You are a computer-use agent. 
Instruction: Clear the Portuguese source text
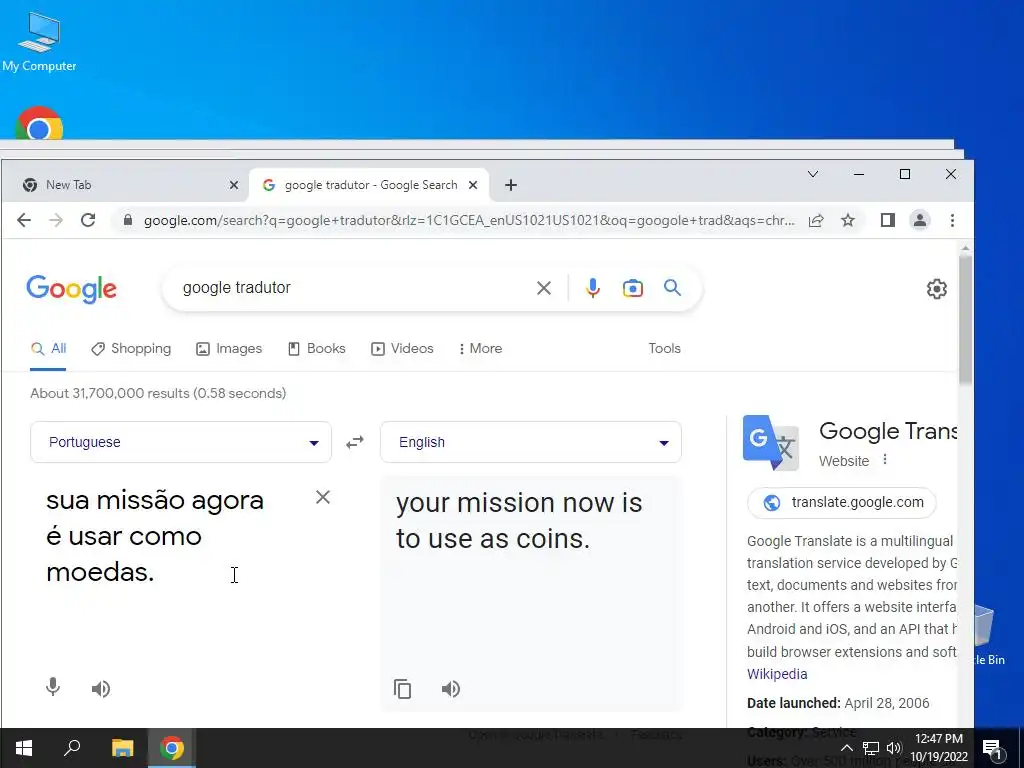pyautogui.click(x=323, y=498)
